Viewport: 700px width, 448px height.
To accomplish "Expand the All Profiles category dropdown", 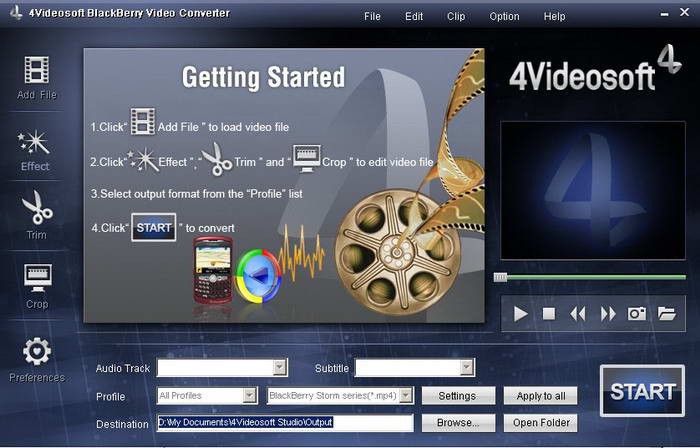I will pos(250,395).
